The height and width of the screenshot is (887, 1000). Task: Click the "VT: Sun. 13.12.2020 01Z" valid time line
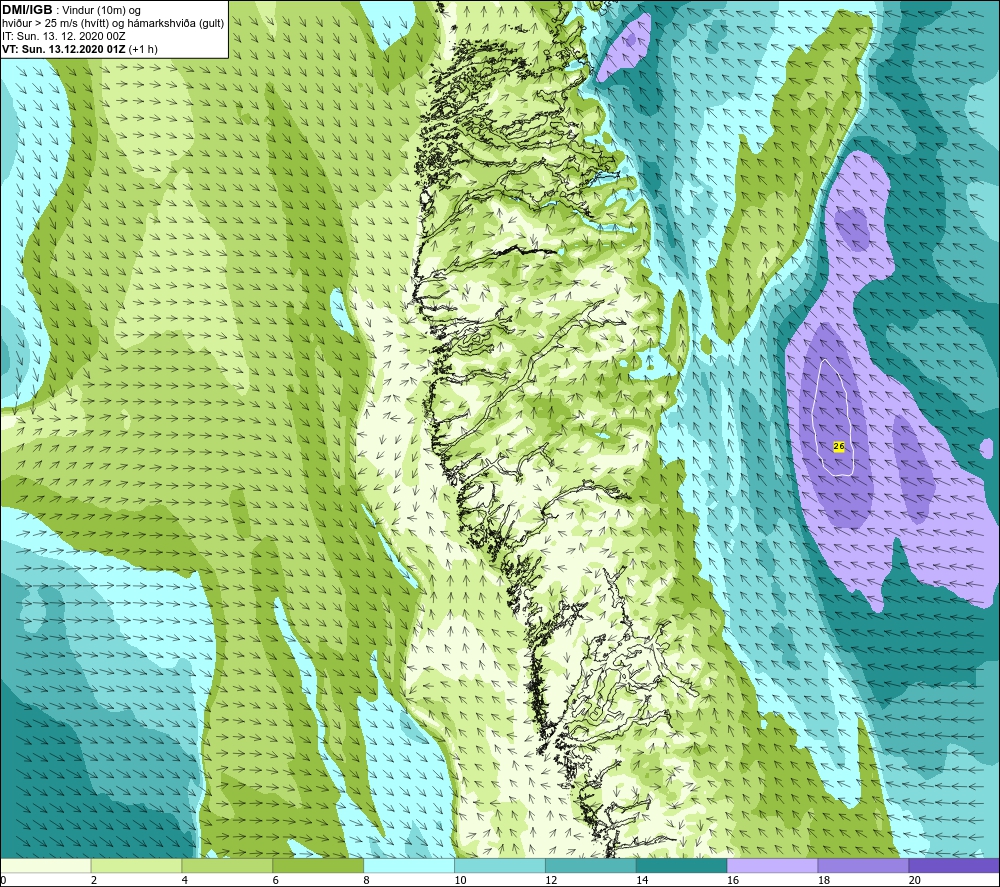click(64, 49)
